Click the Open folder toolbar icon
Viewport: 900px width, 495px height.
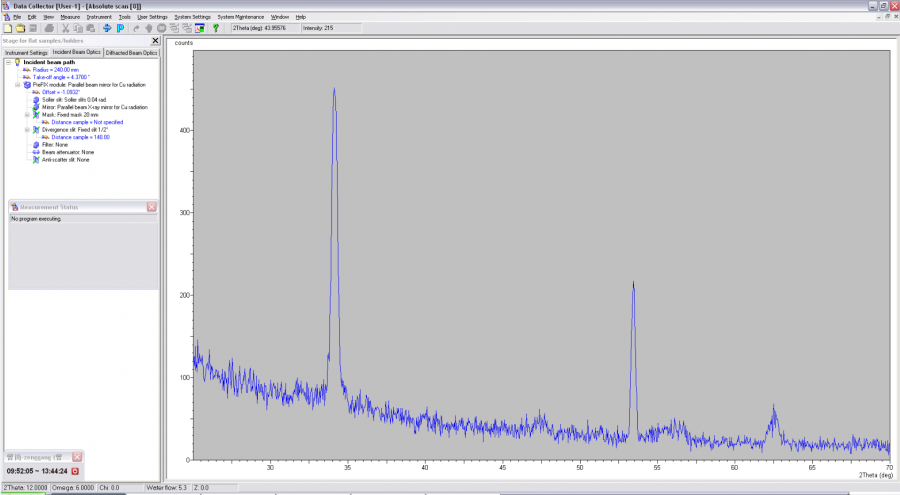(x=21, y=28)
